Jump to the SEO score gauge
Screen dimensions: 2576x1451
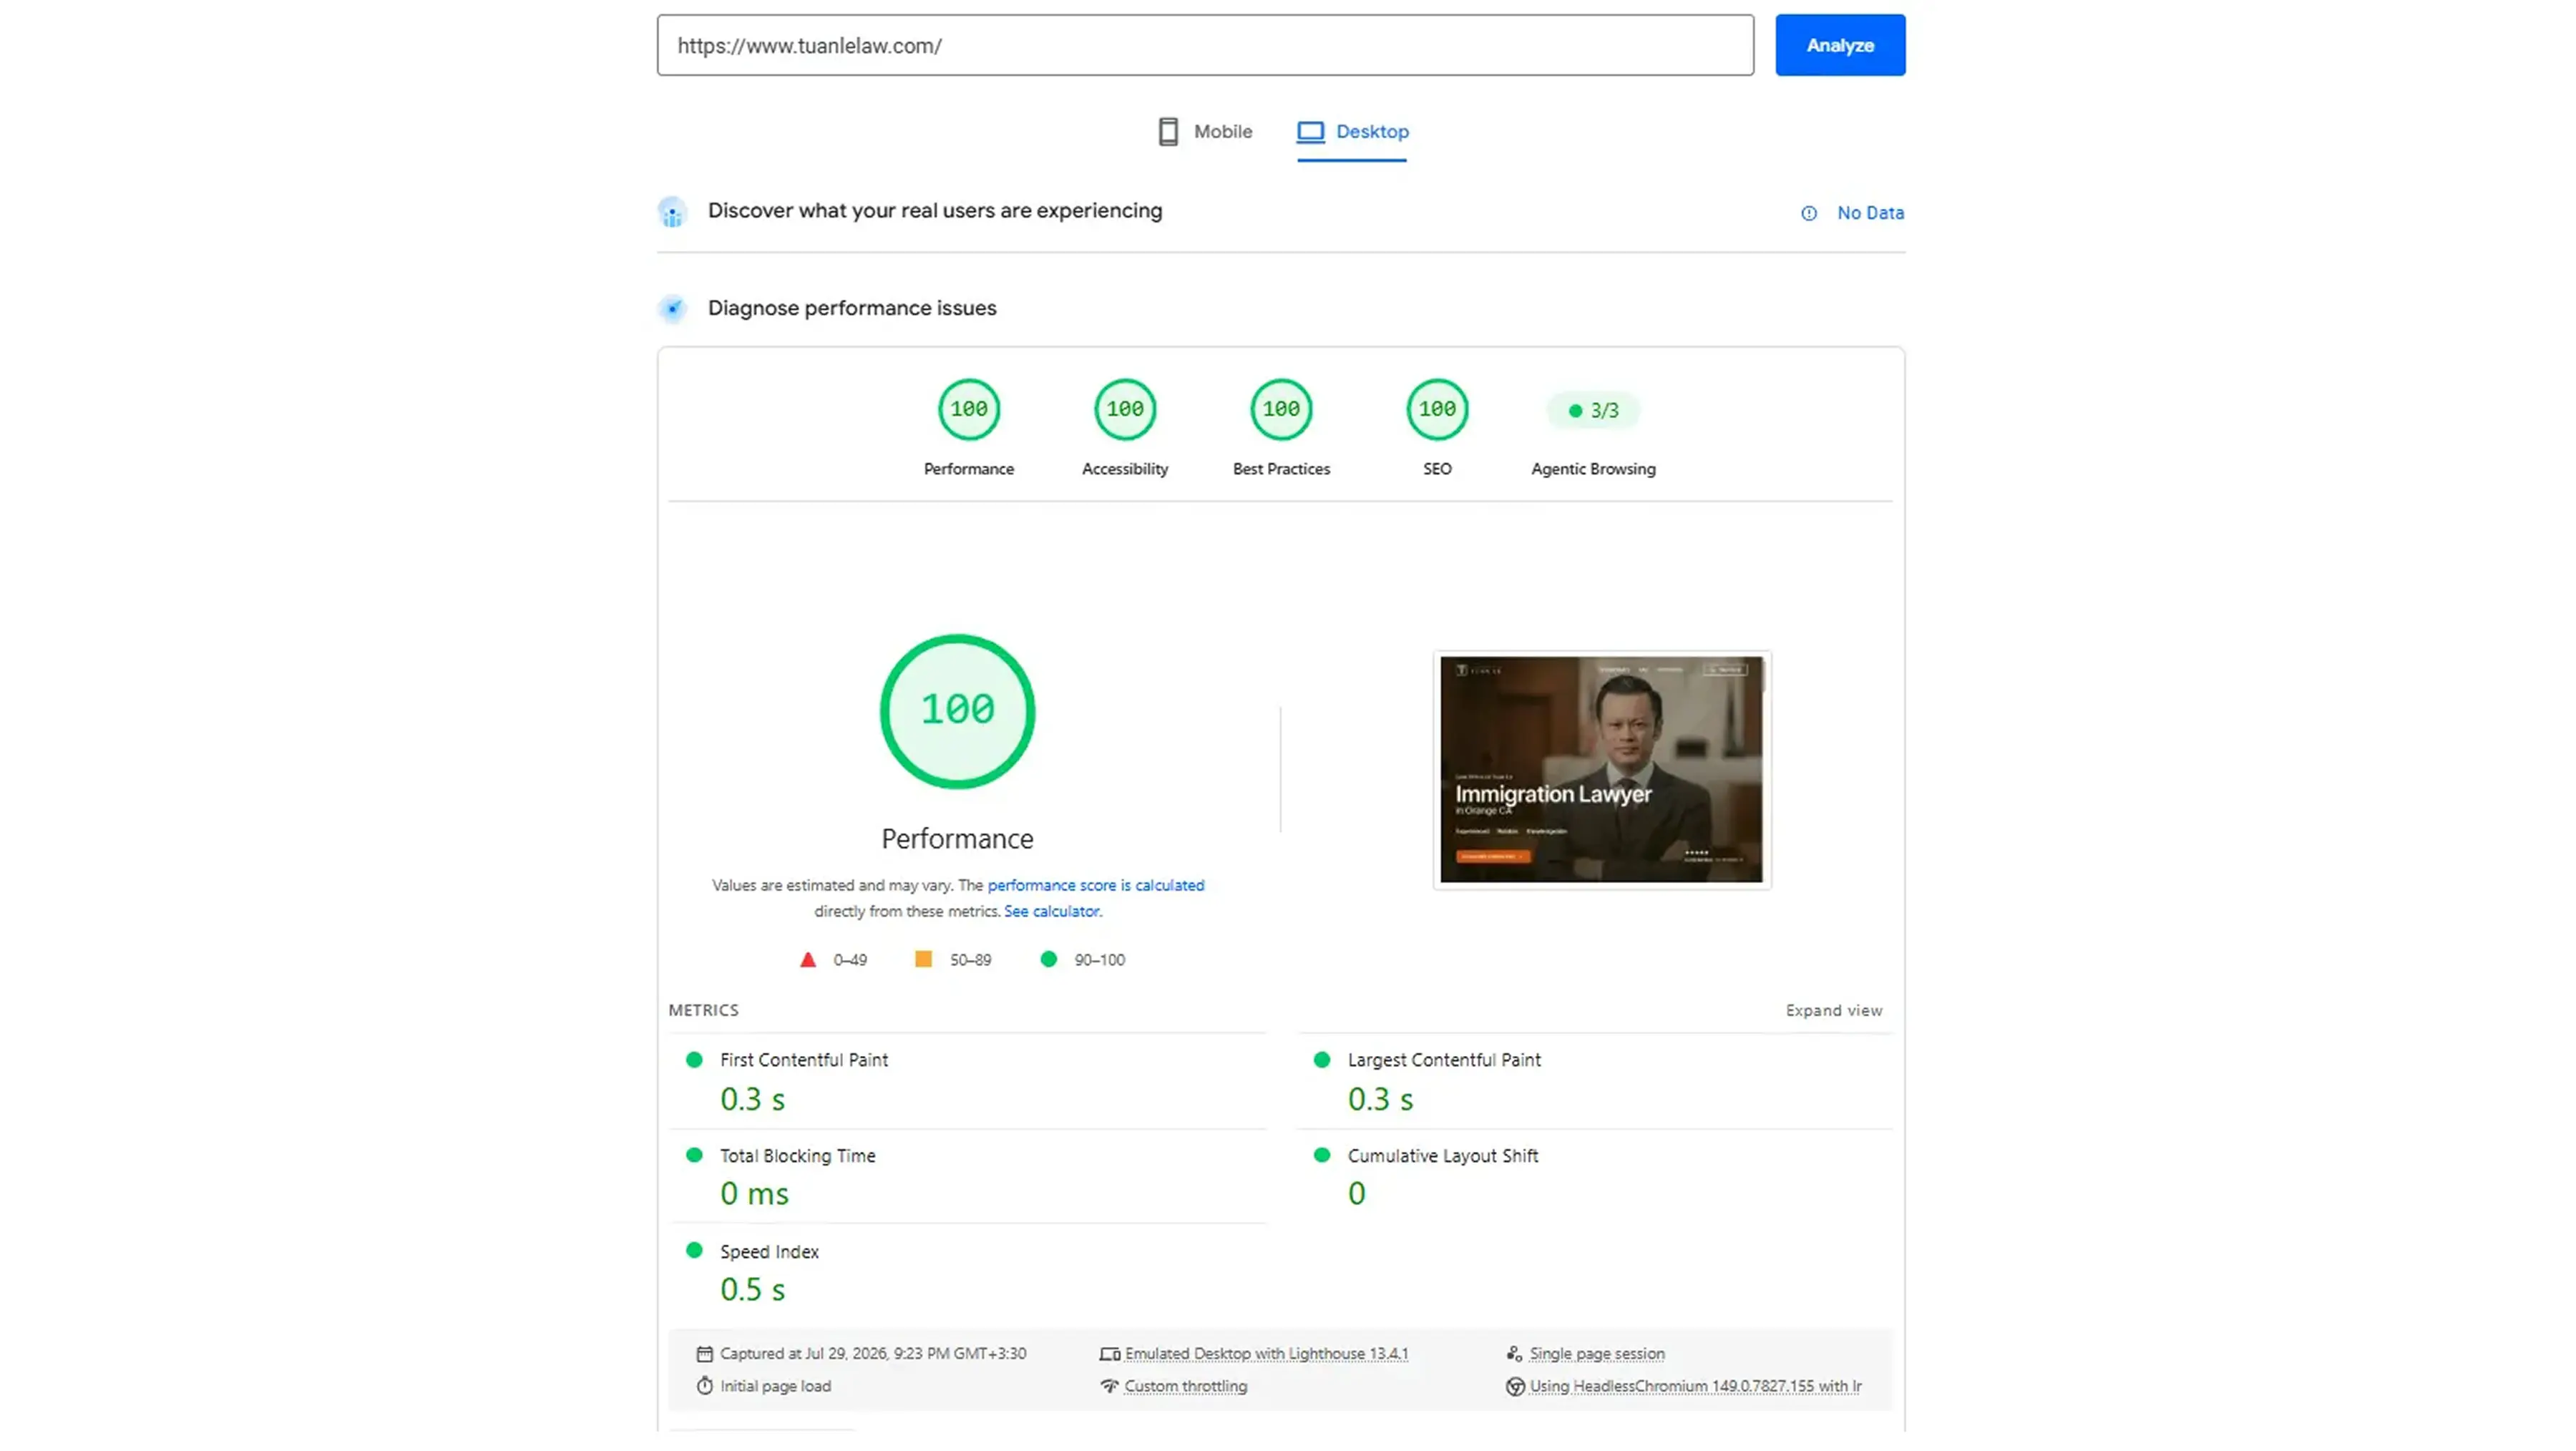tap(1437, 409)
